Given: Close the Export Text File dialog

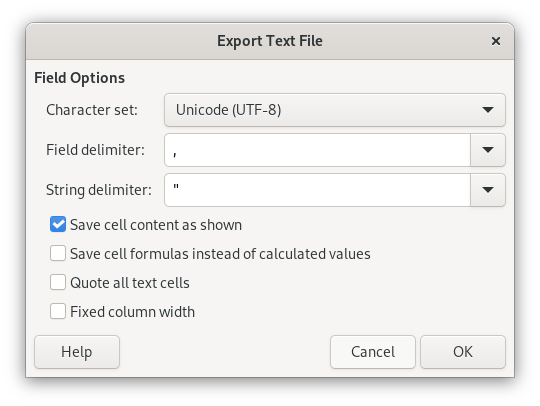Looking at the screenshot, I should point(496,41).
